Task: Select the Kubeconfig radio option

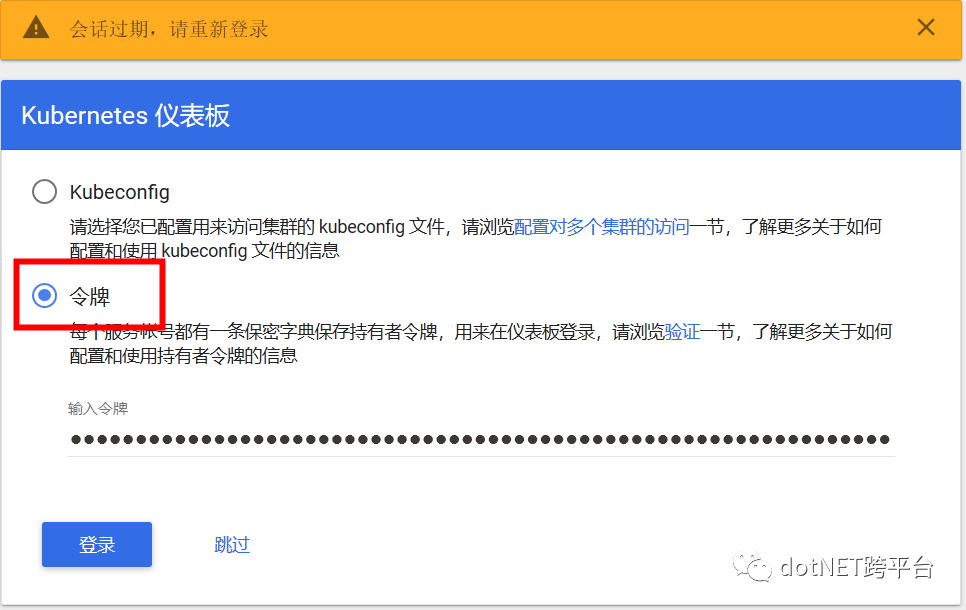Action: coord(44,192)
